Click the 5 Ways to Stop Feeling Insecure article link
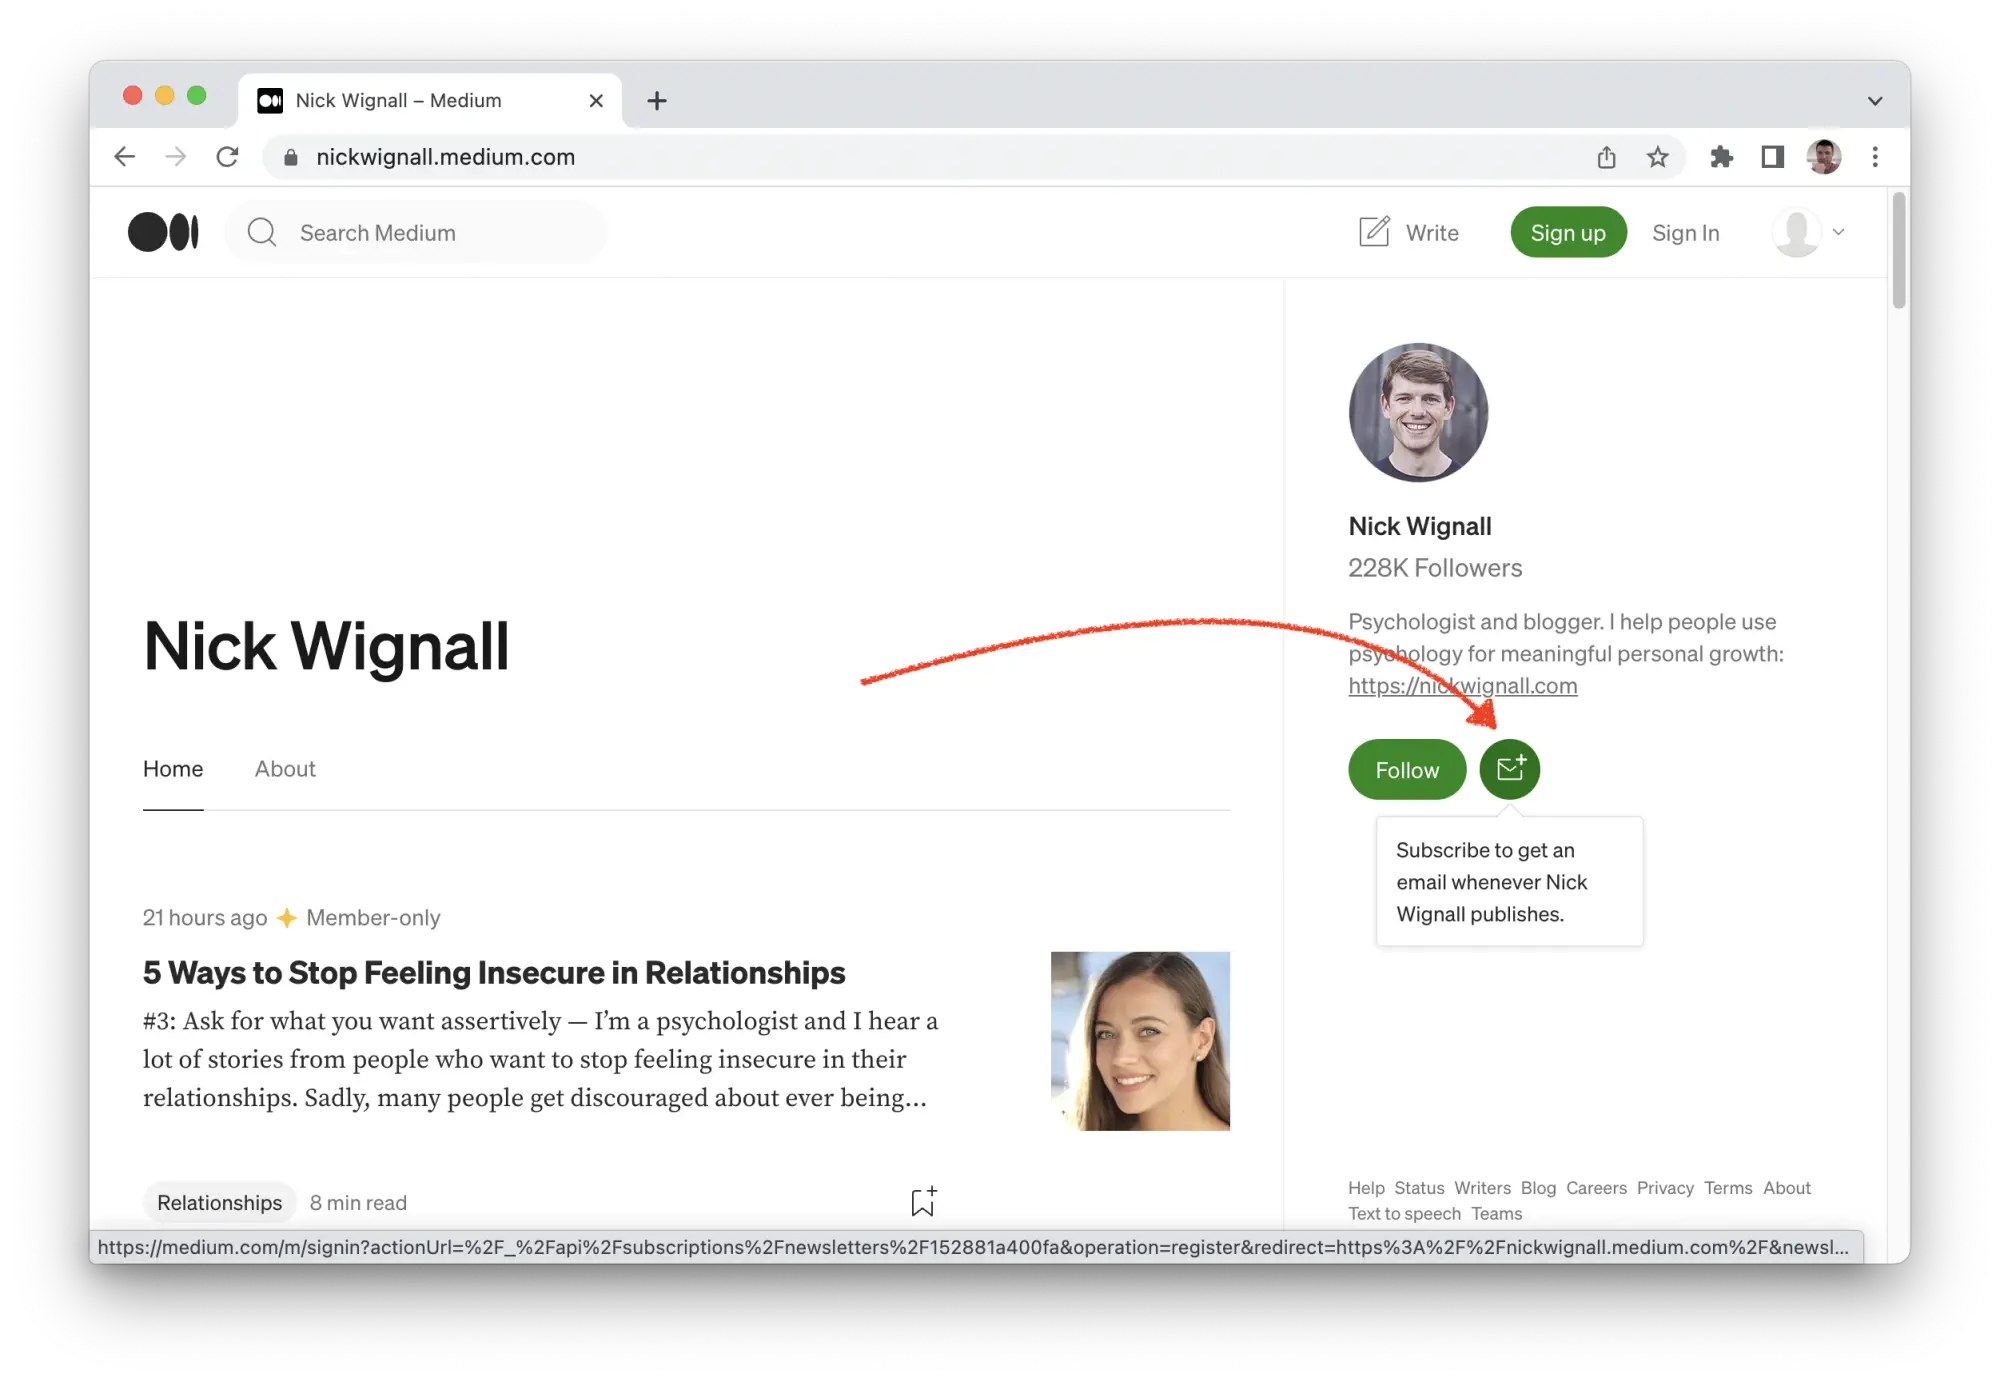 (x=494, y=972)
